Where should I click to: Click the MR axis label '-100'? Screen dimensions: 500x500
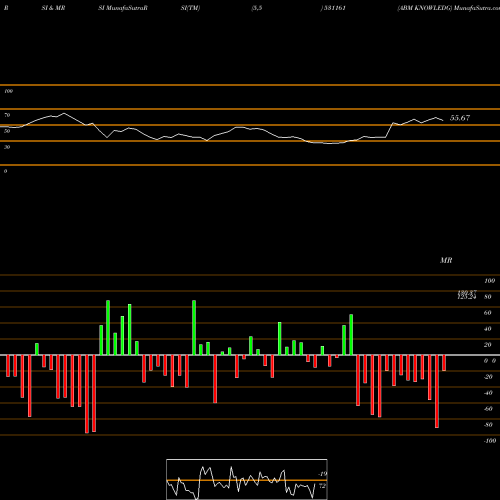490,441
